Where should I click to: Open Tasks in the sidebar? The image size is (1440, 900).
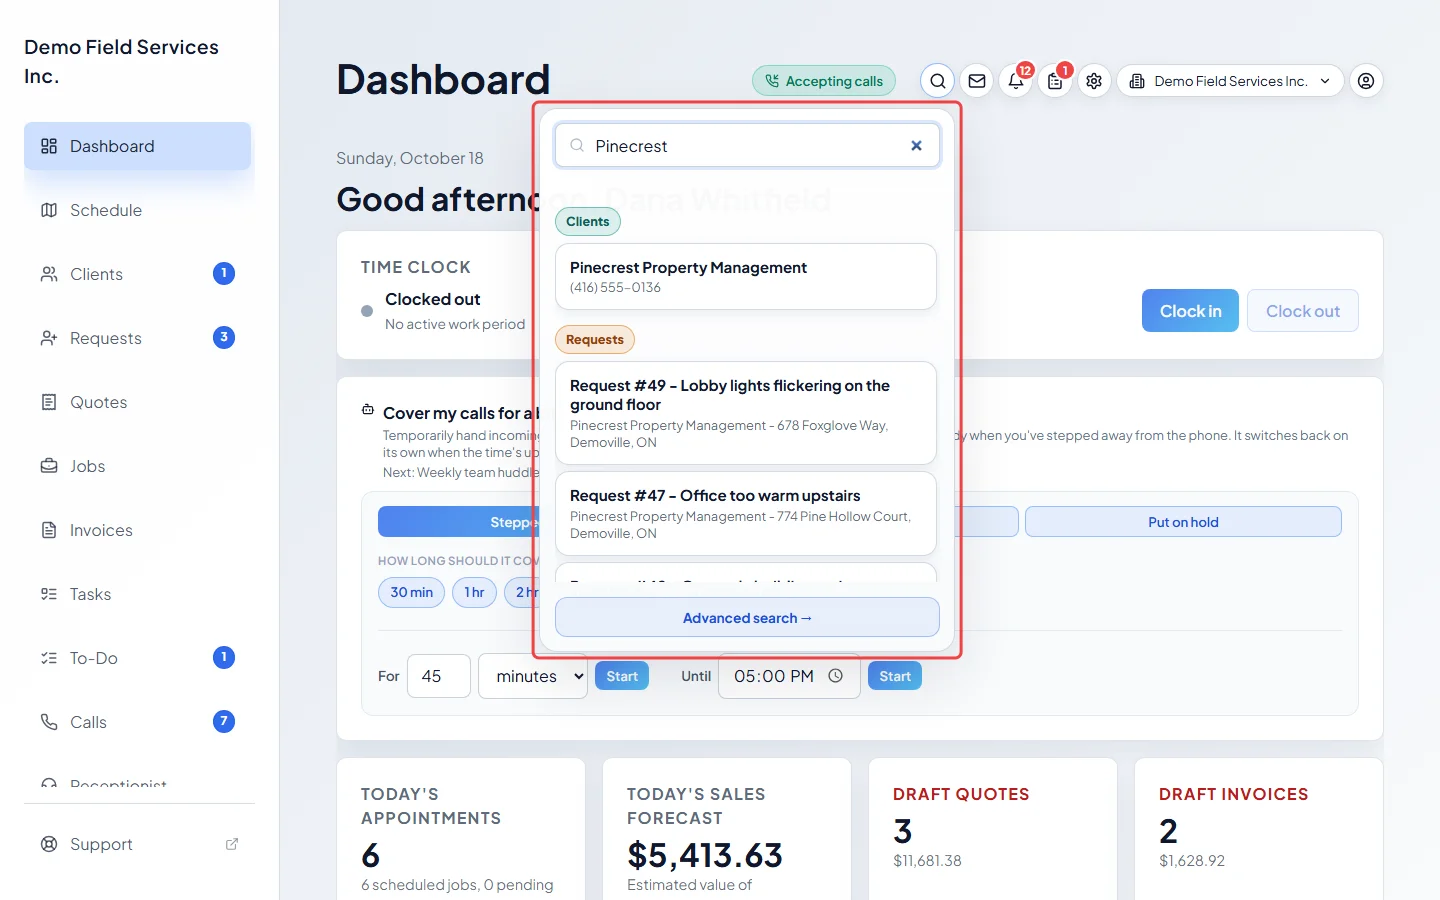point(137,594)
